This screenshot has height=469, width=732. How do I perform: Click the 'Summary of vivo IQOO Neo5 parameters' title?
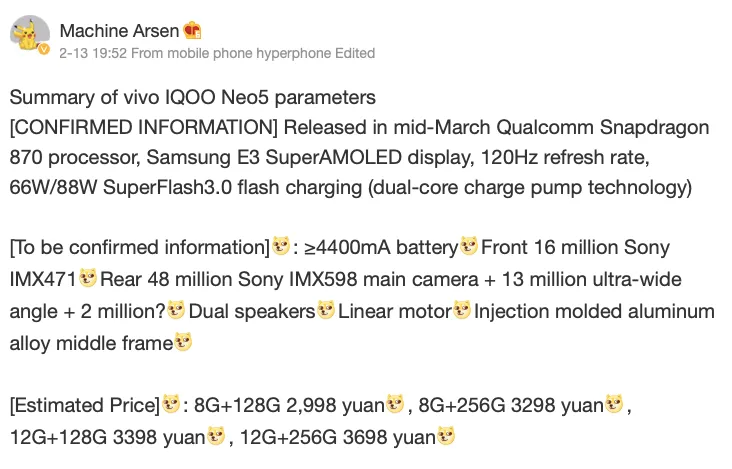(x=192, y=97)
